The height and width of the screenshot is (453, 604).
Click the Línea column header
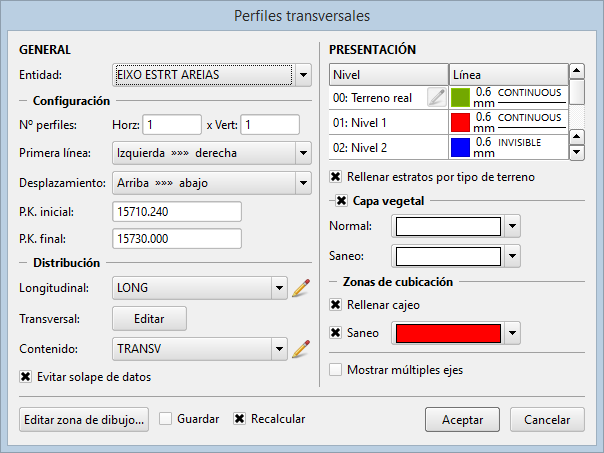[x=509, y=74]
